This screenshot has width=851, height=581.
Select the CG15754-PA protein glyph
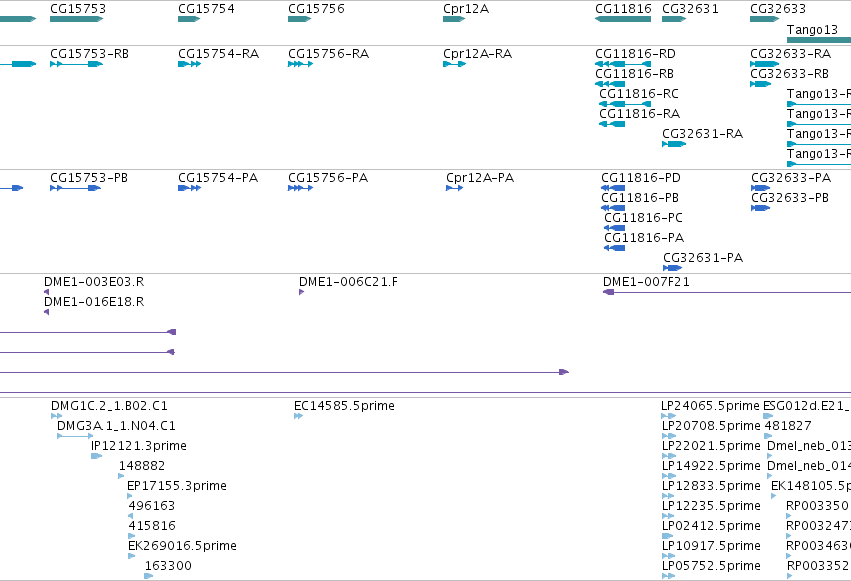point(189,188)
